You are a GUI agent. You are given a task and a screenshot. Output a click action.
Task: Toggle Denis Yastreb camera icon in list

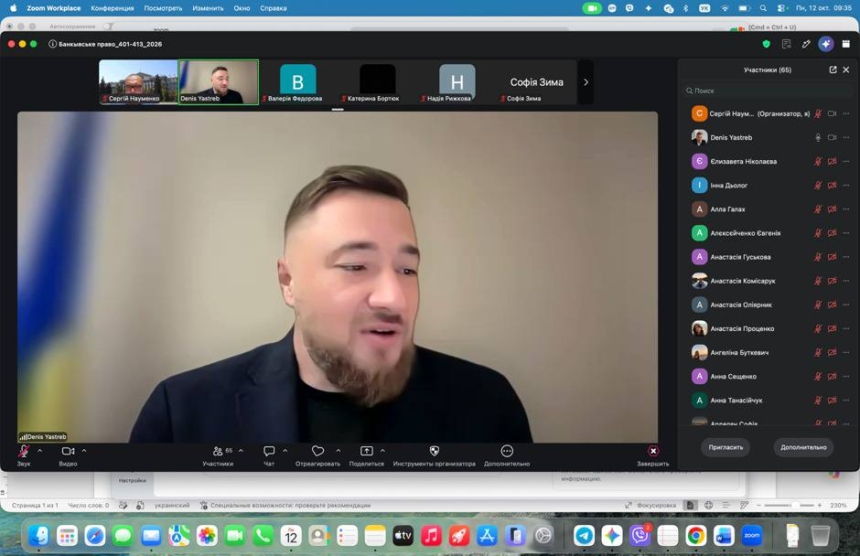[832, 138]
